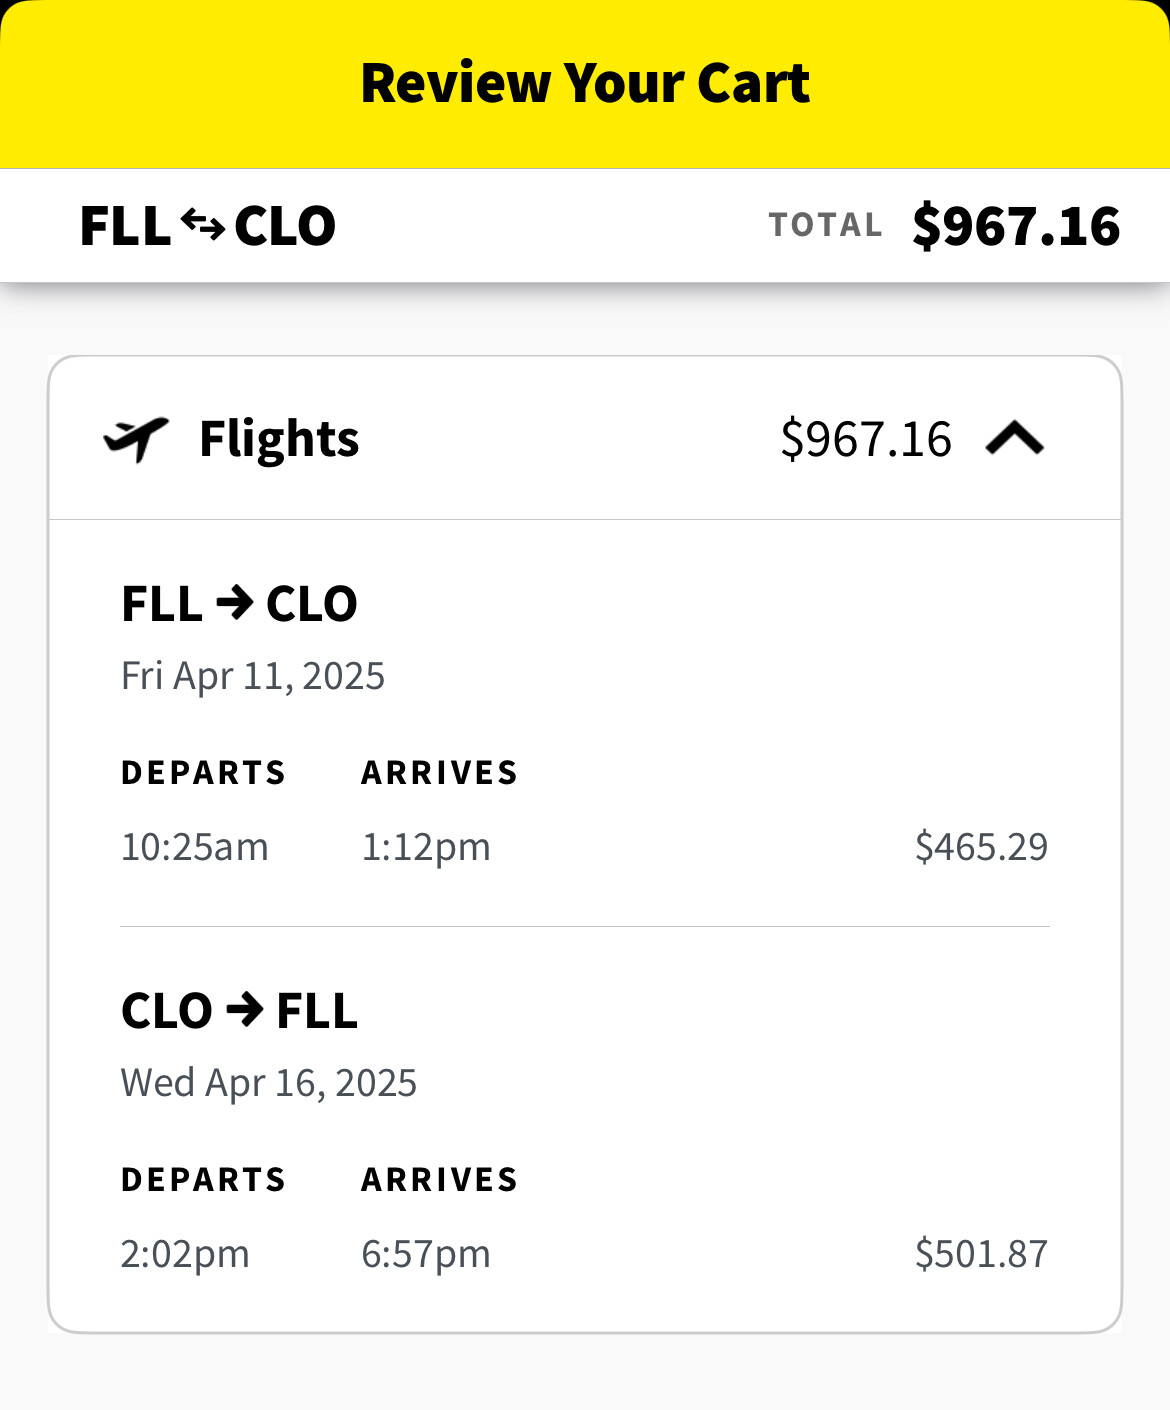Tap the Review Your Cart header title
Viewport: 1170px width, 1410px height.
coord(585,83)
